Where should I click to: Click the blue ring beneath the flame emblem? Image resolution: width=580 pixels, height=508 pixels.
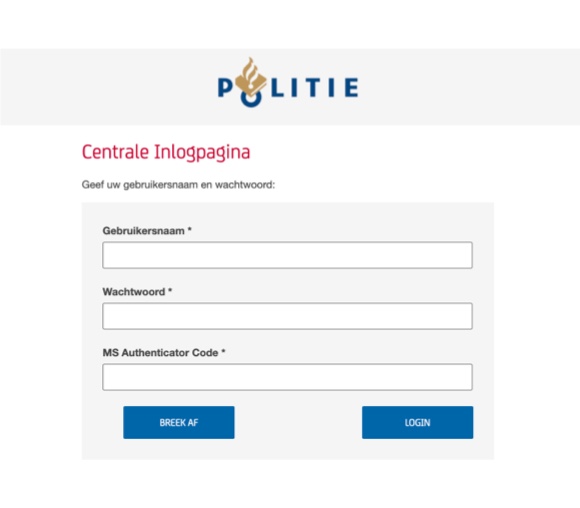[251, 99]
